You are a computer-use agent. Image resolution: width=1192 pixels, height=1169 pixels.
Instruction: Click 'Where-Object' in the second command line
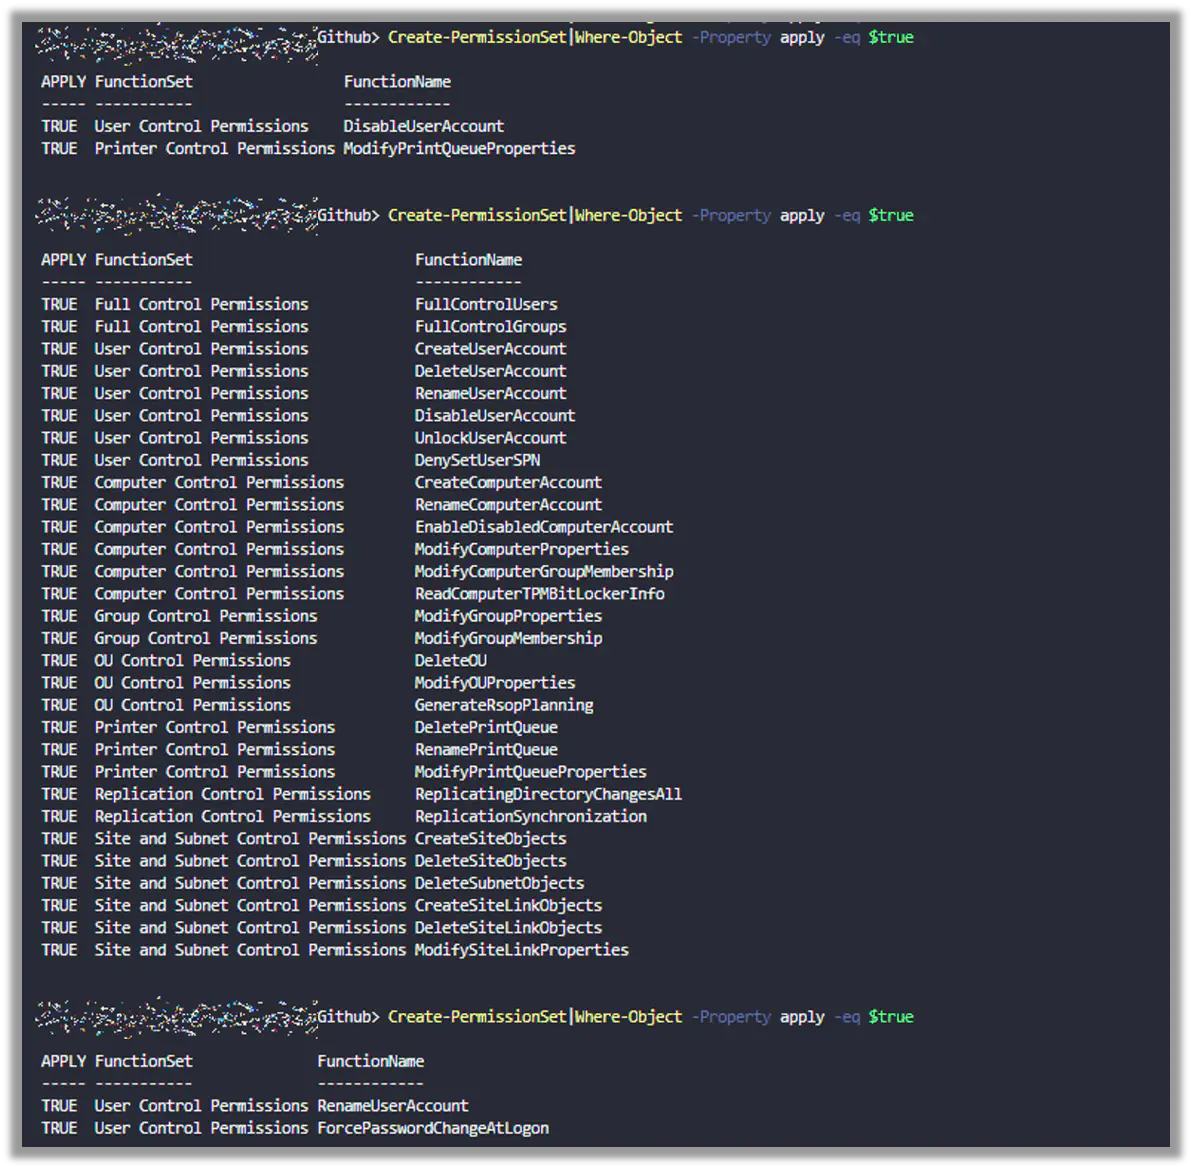pyautogui.click(x=628, y=215)
